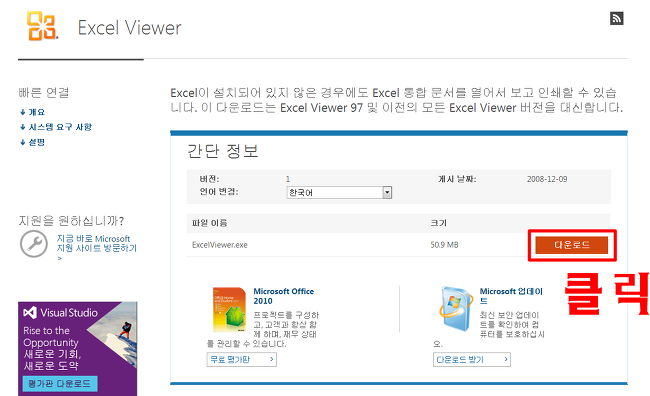The image size is (650, 396).
Task: Click the 지원을 원하십니까? heading
Action: [71, 221]
